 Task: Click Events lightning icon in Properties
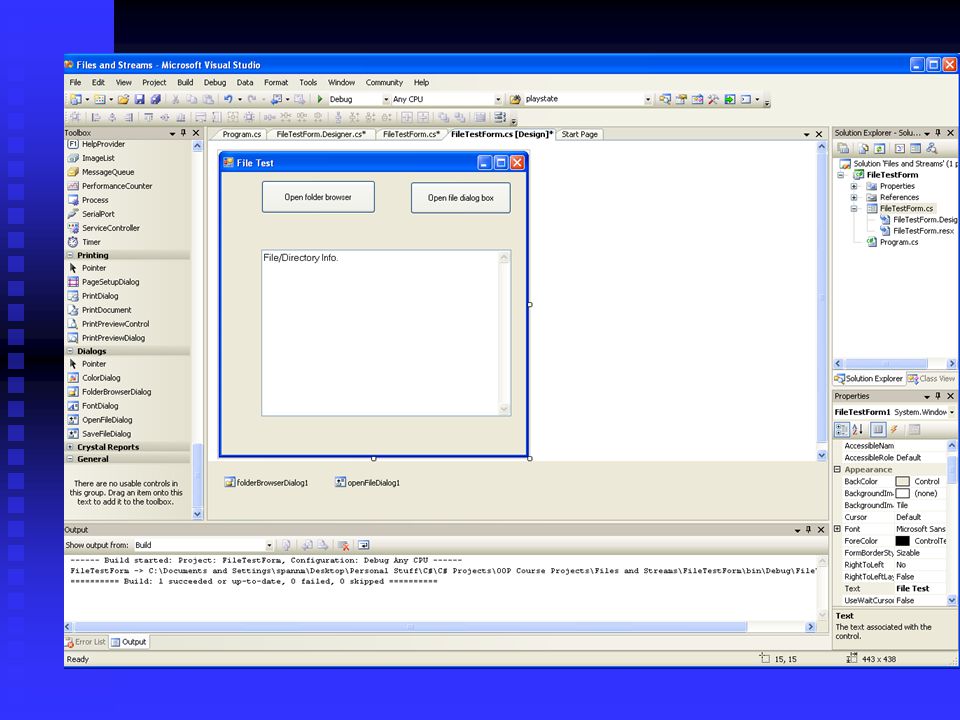pos(894,430)
